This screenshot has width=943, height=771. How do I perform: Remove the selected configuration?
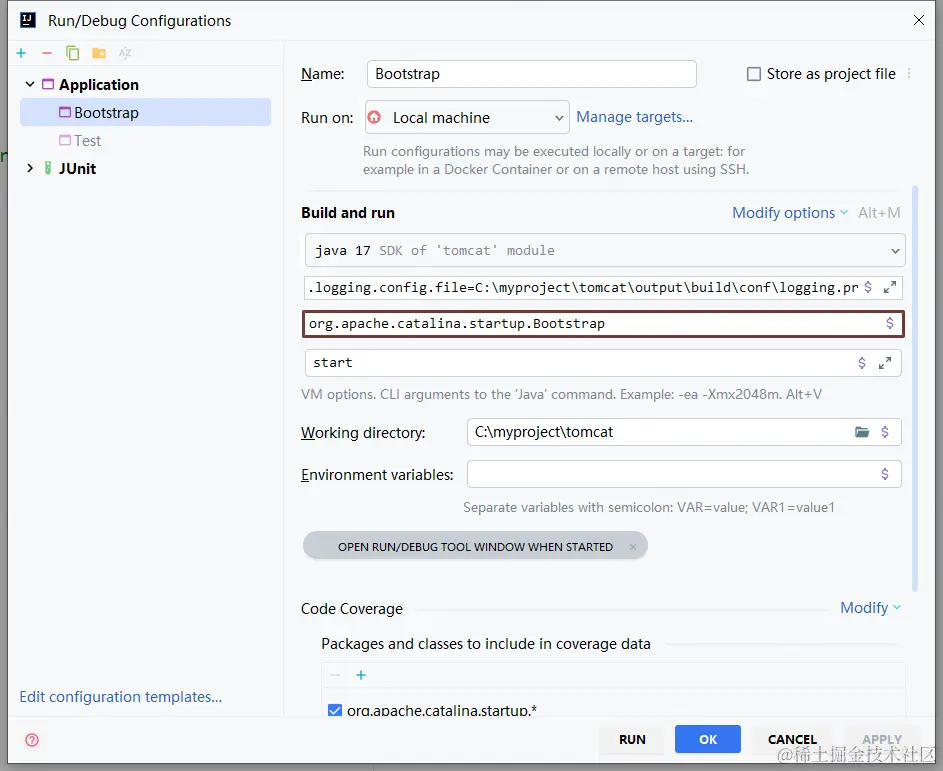pos(46,53)
